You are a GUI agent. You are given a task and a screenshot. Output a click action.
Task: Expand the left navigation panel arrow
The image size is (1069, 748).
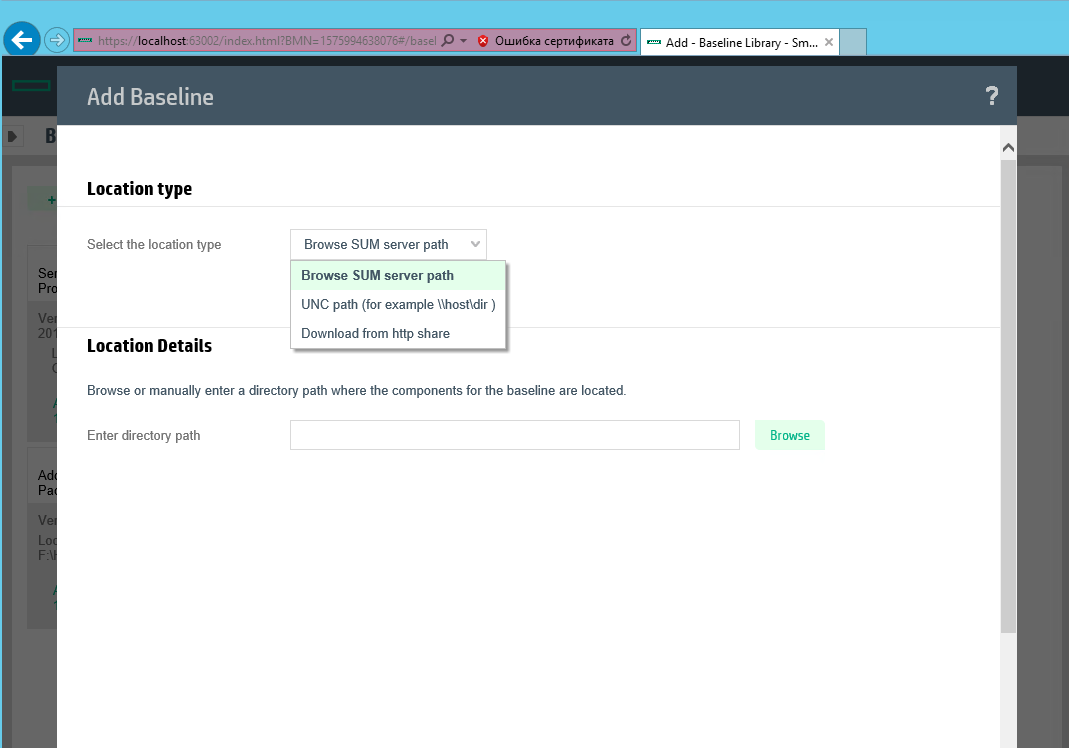13,136
